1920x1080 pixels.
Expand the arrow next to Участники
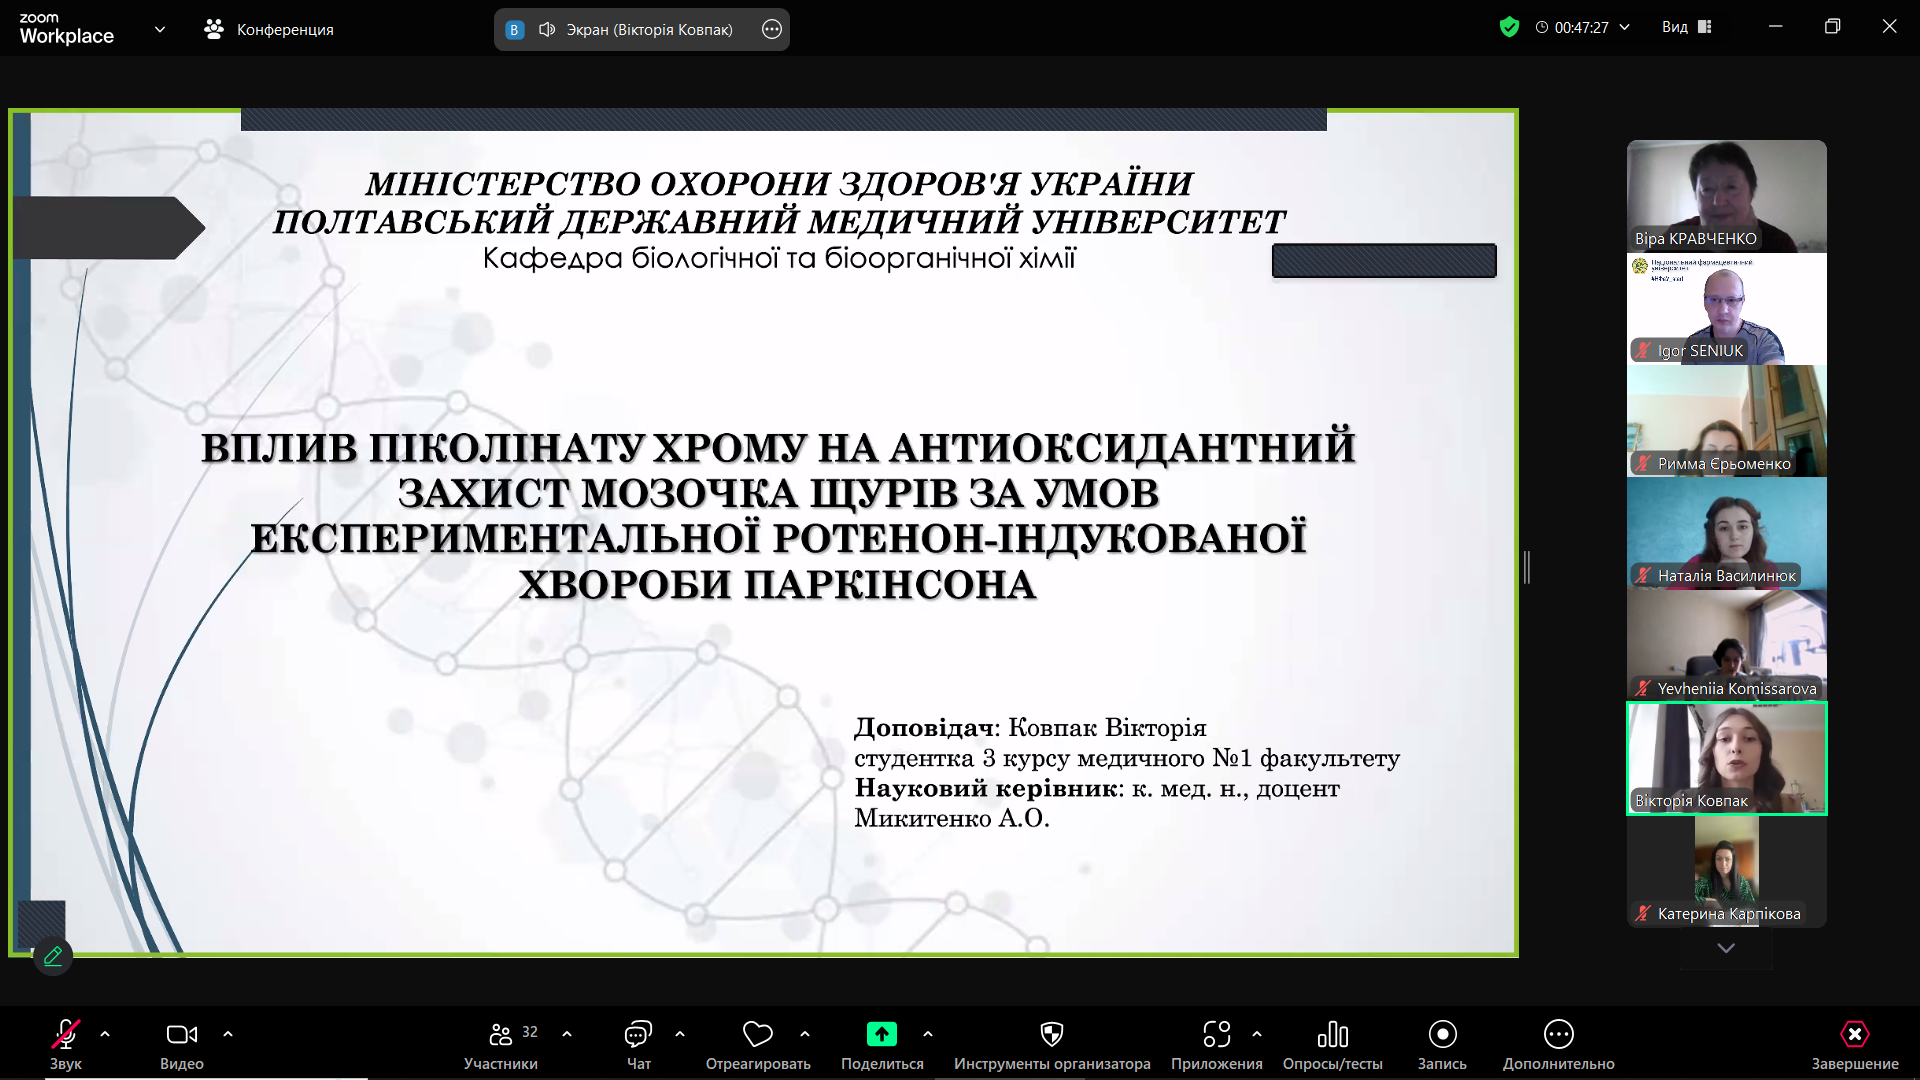point(567,1034)
